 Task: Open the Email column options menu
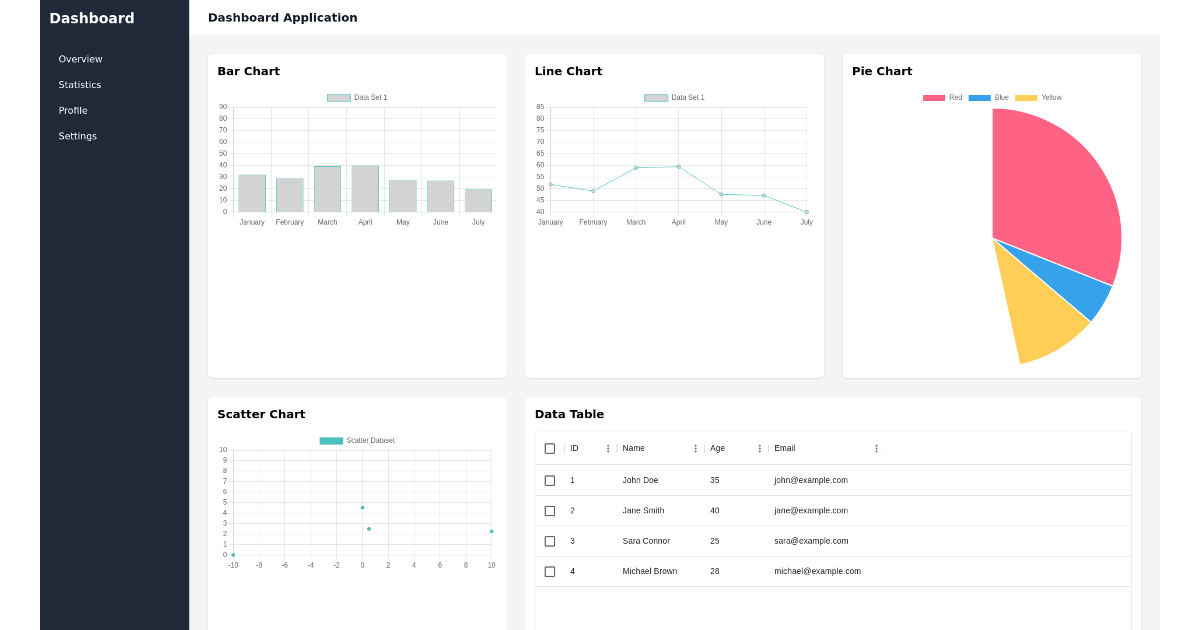(x=876, y=448)
